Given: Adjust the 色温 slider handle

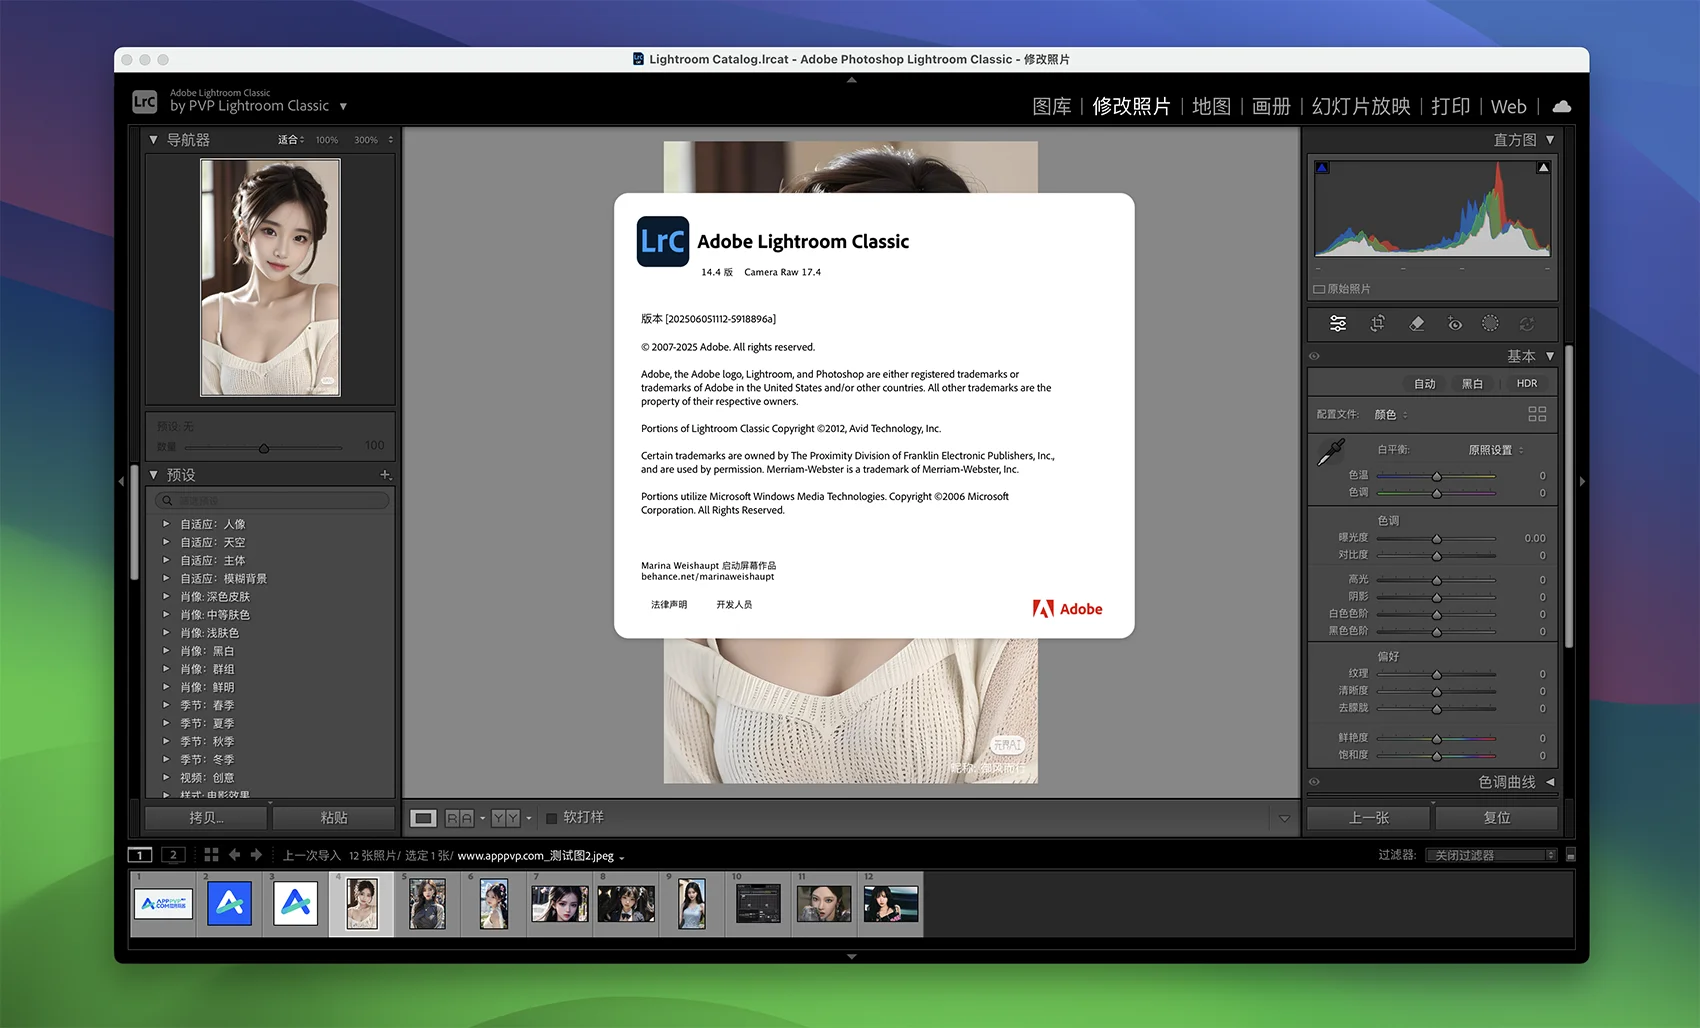Looking at the screenshot, I should click(1436, 476).
